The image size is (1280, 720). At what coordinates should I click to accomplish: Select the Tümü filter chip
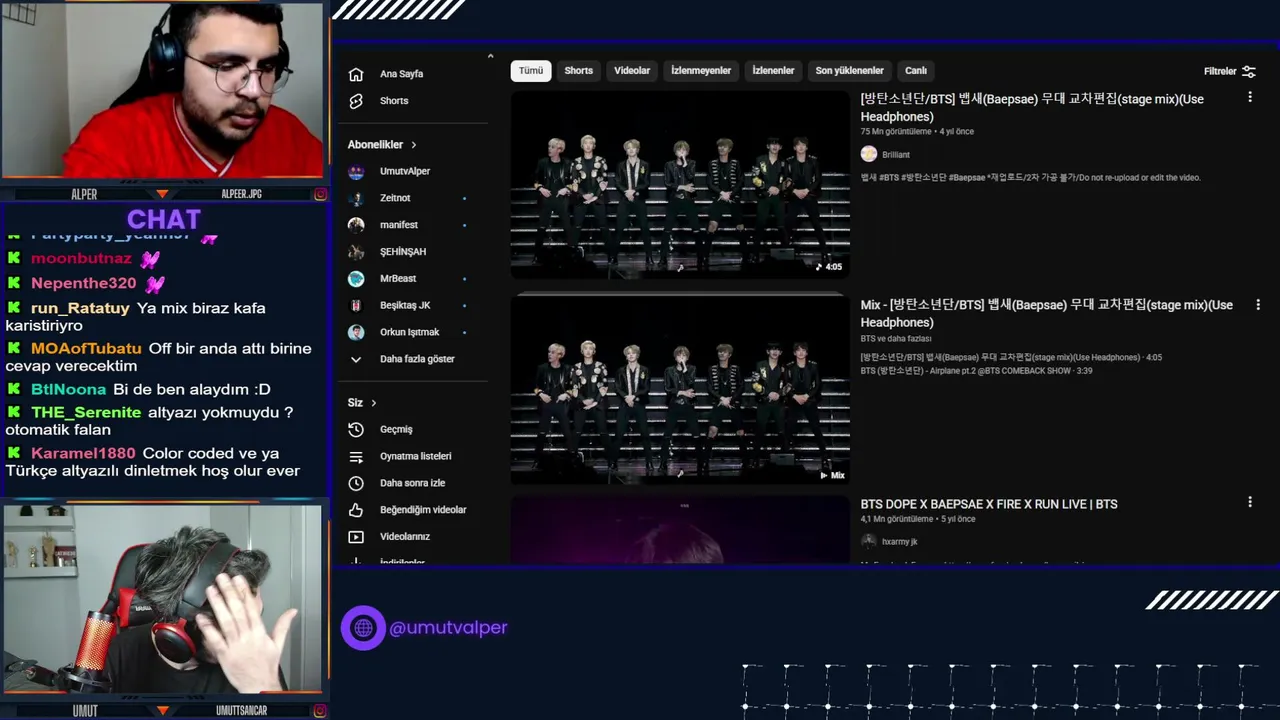(531, 71)
